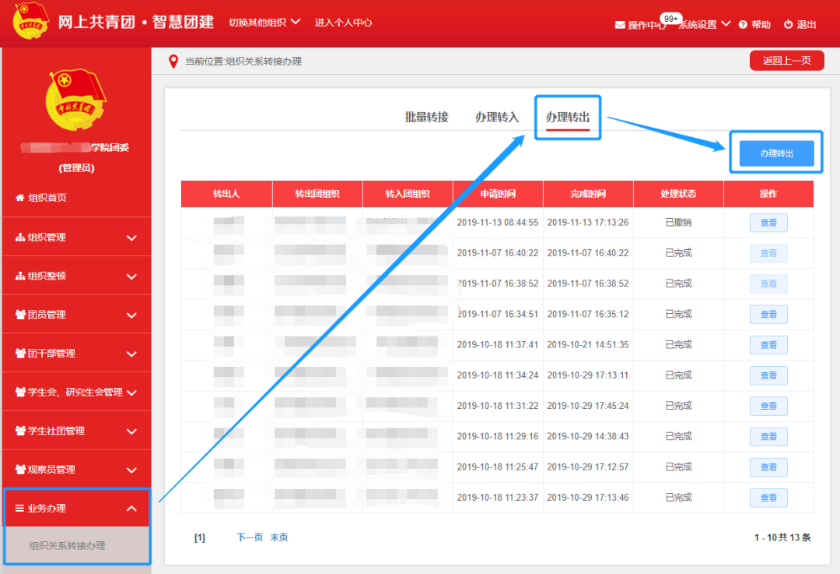Click the 组织首页 home icon
The width and height of the screenshot is (840, 574).
click(20, 198)
